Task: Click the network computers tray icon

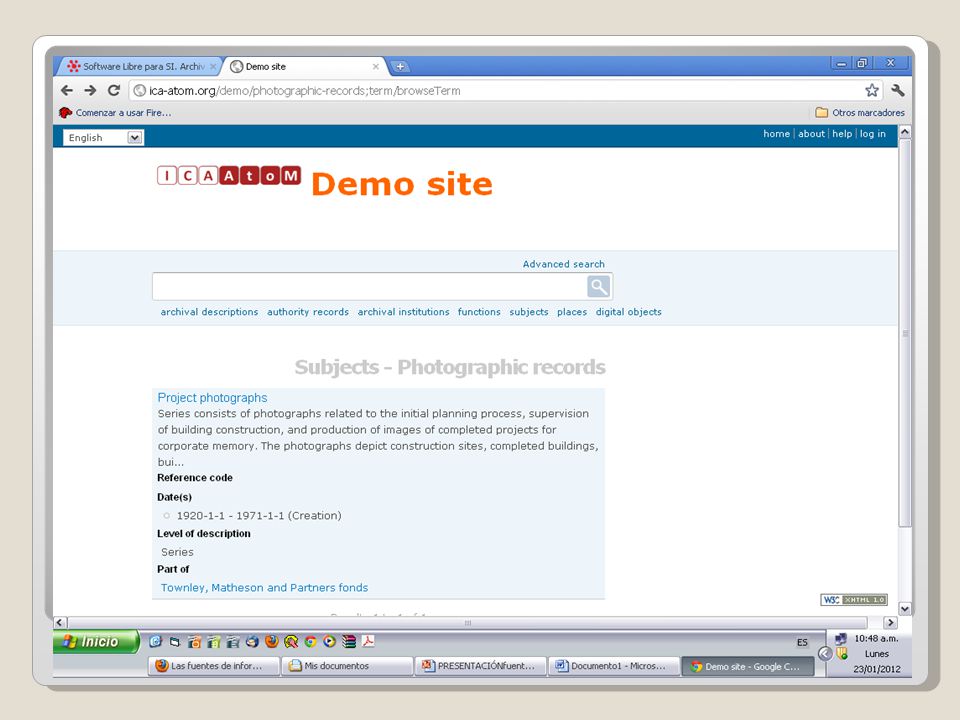Action: 841,639
